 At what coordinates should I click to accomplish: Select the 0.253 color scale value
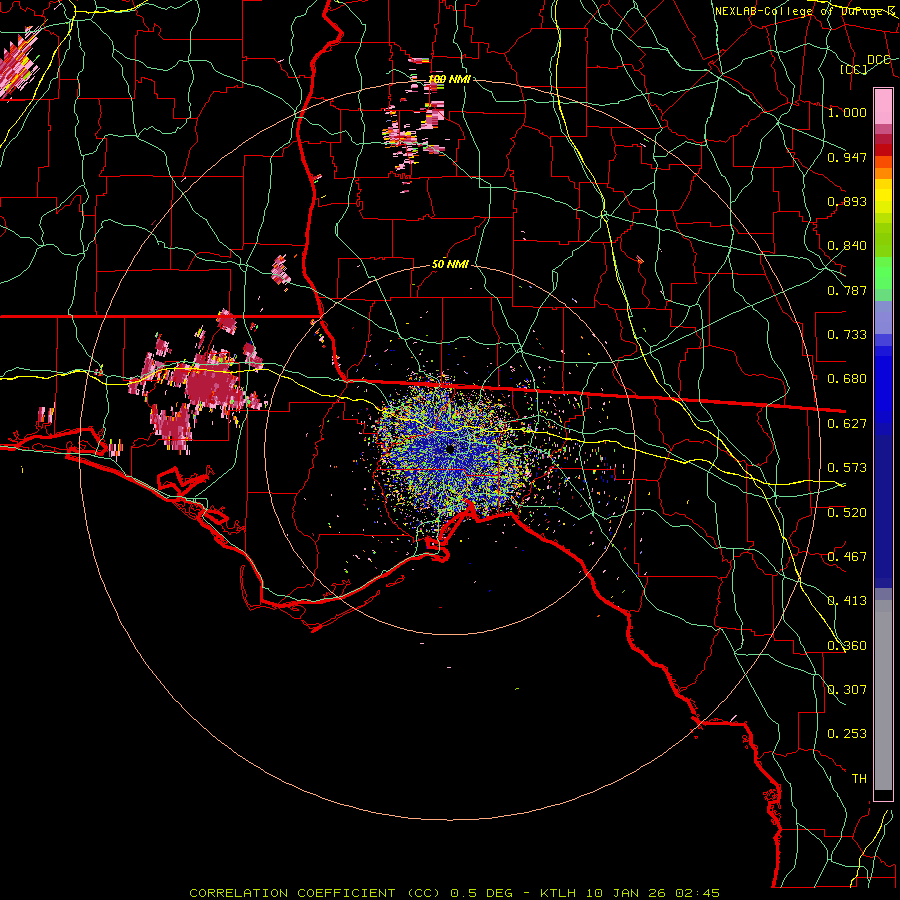pyautogui.click(x=847, y=734)
